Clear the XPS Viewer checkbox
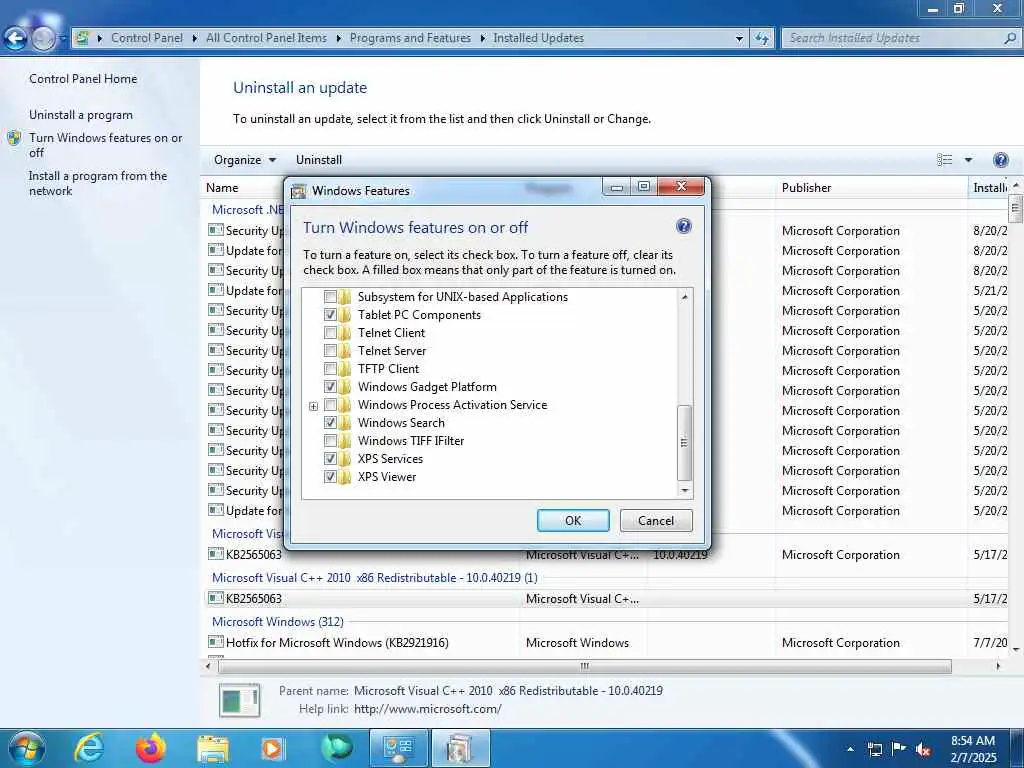1024x768 pixels. tap(330, 477)
